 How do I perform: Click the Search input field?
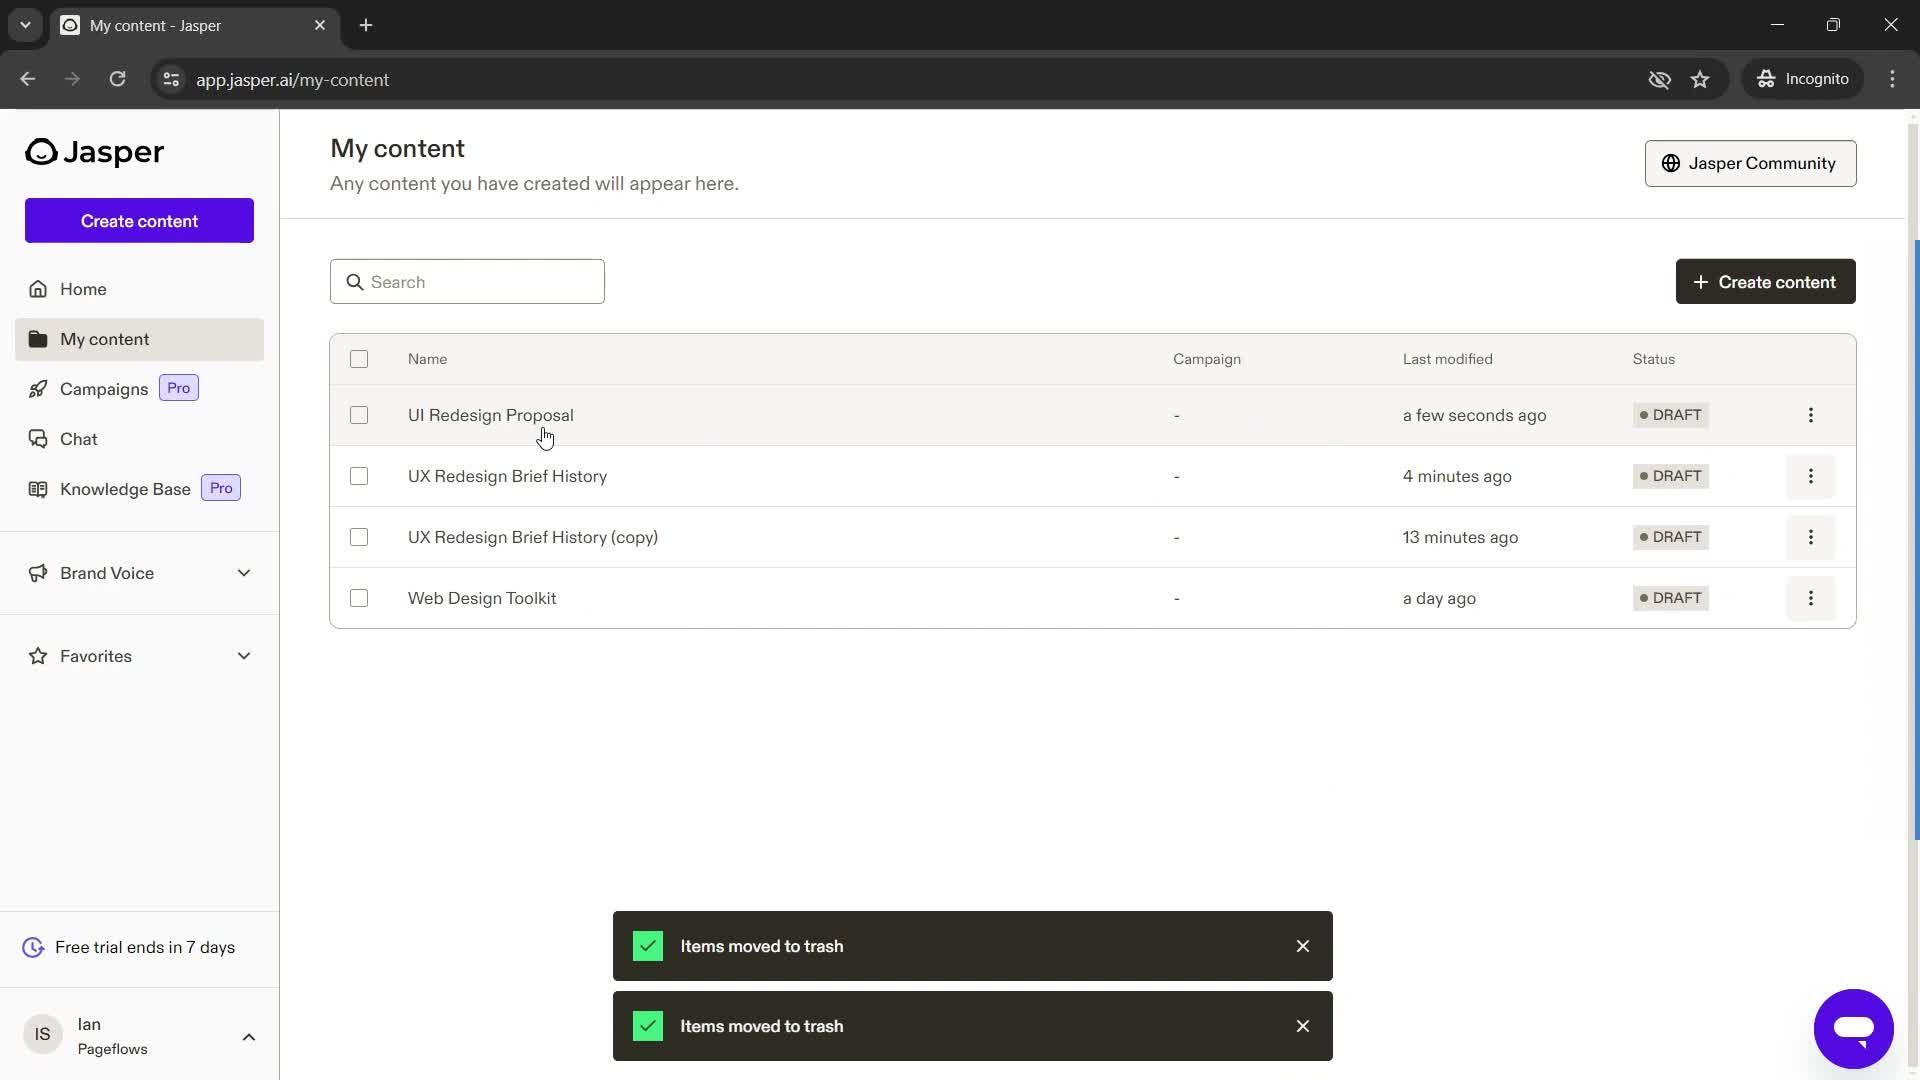click(467, 281)
